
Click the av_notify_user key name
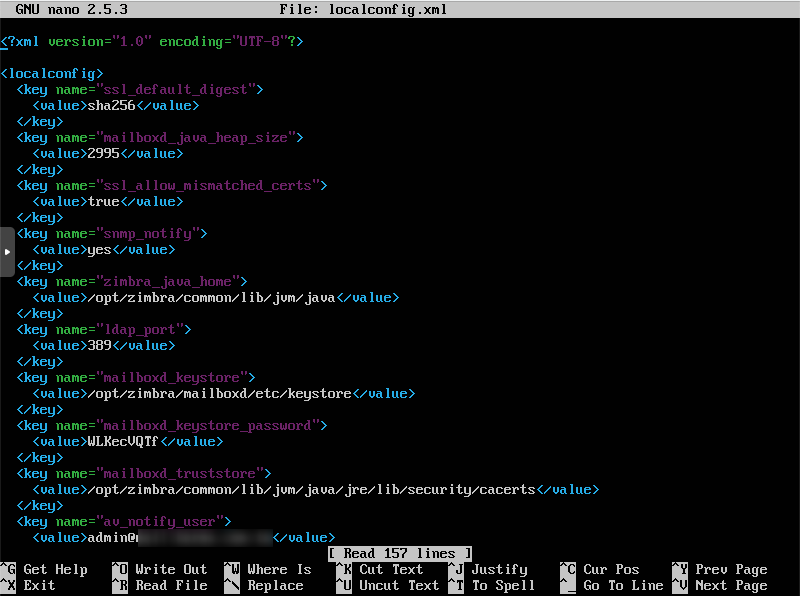point(160,522)
